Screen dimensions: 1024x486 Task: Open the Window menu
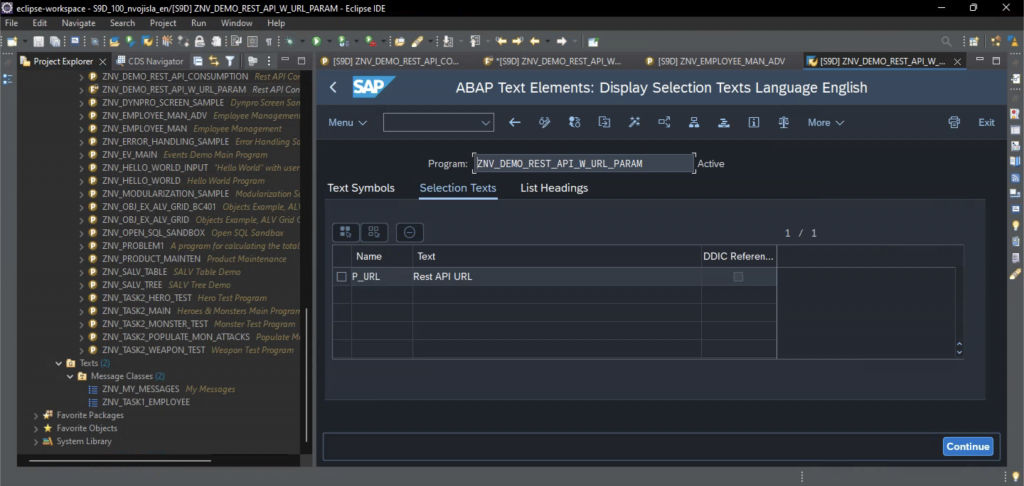coord(236,23)
